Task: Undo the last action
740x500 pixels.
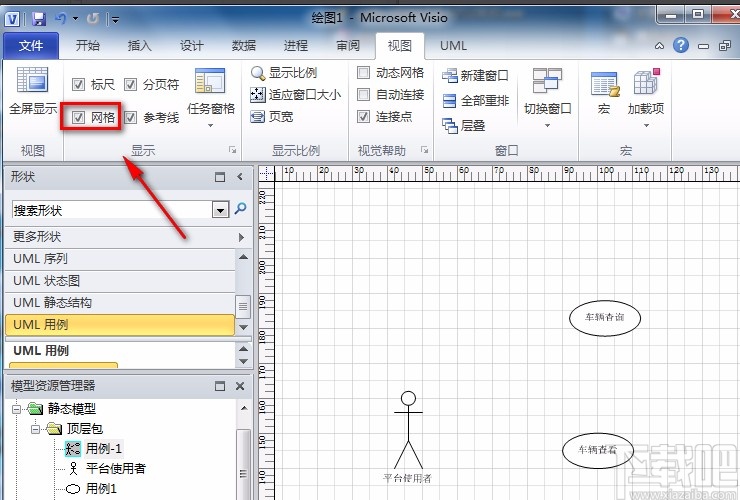Action: pyautogui.click(x=60, y=19)
